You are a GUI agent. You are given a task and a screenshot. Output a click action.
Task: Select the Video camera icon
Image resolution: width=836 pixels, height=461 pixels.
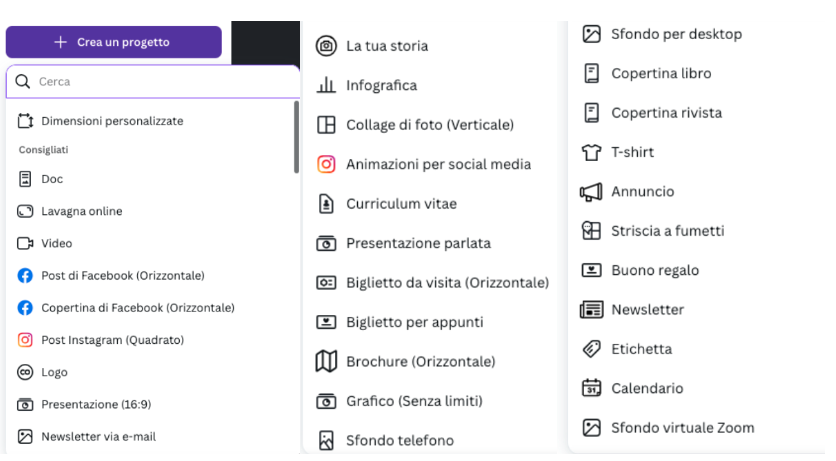point(25,243)
